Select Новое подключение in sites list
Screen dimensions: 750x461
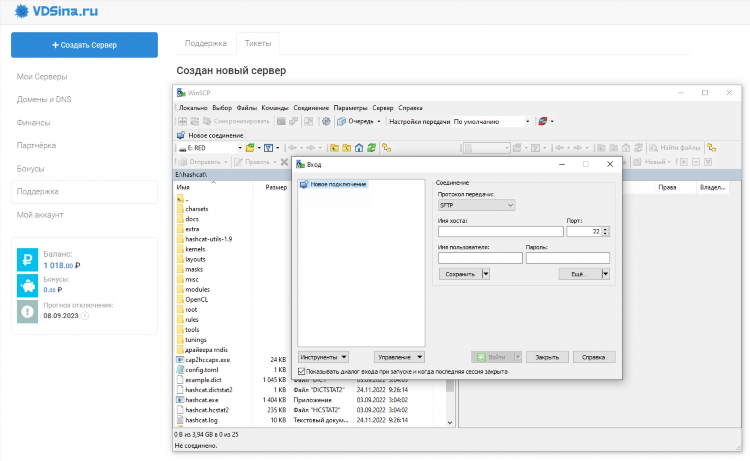coord(334,184)
